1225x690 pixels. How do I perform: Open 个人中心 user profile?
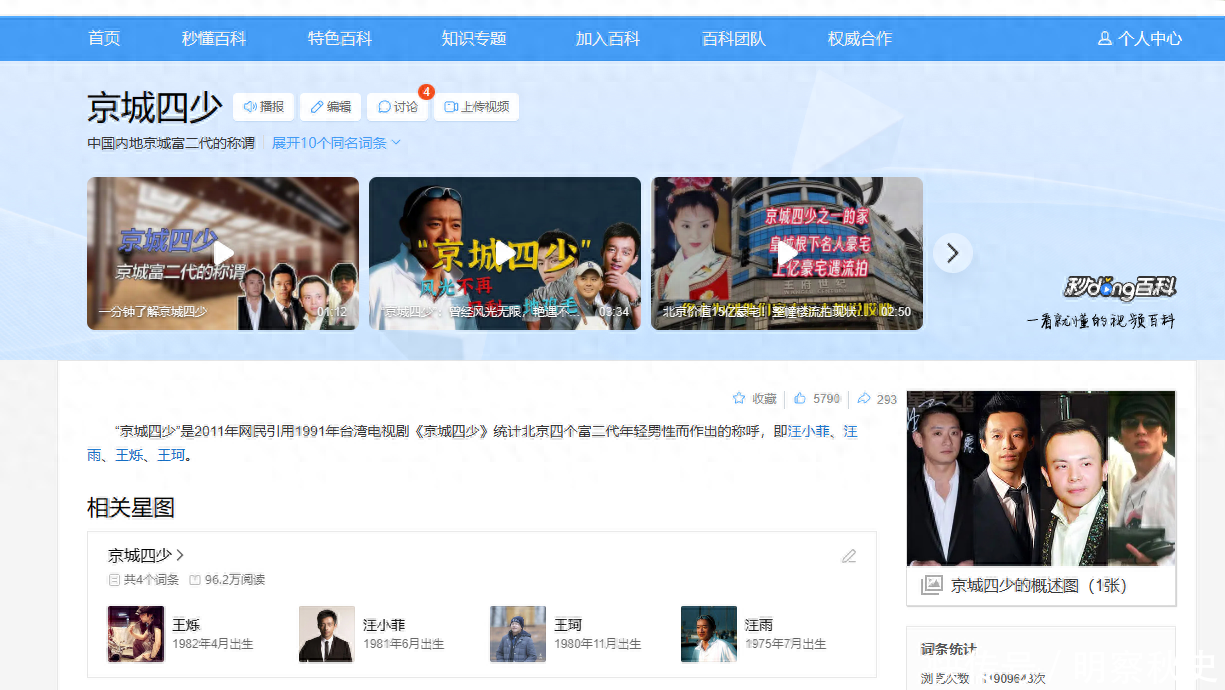pos(1139,39)
